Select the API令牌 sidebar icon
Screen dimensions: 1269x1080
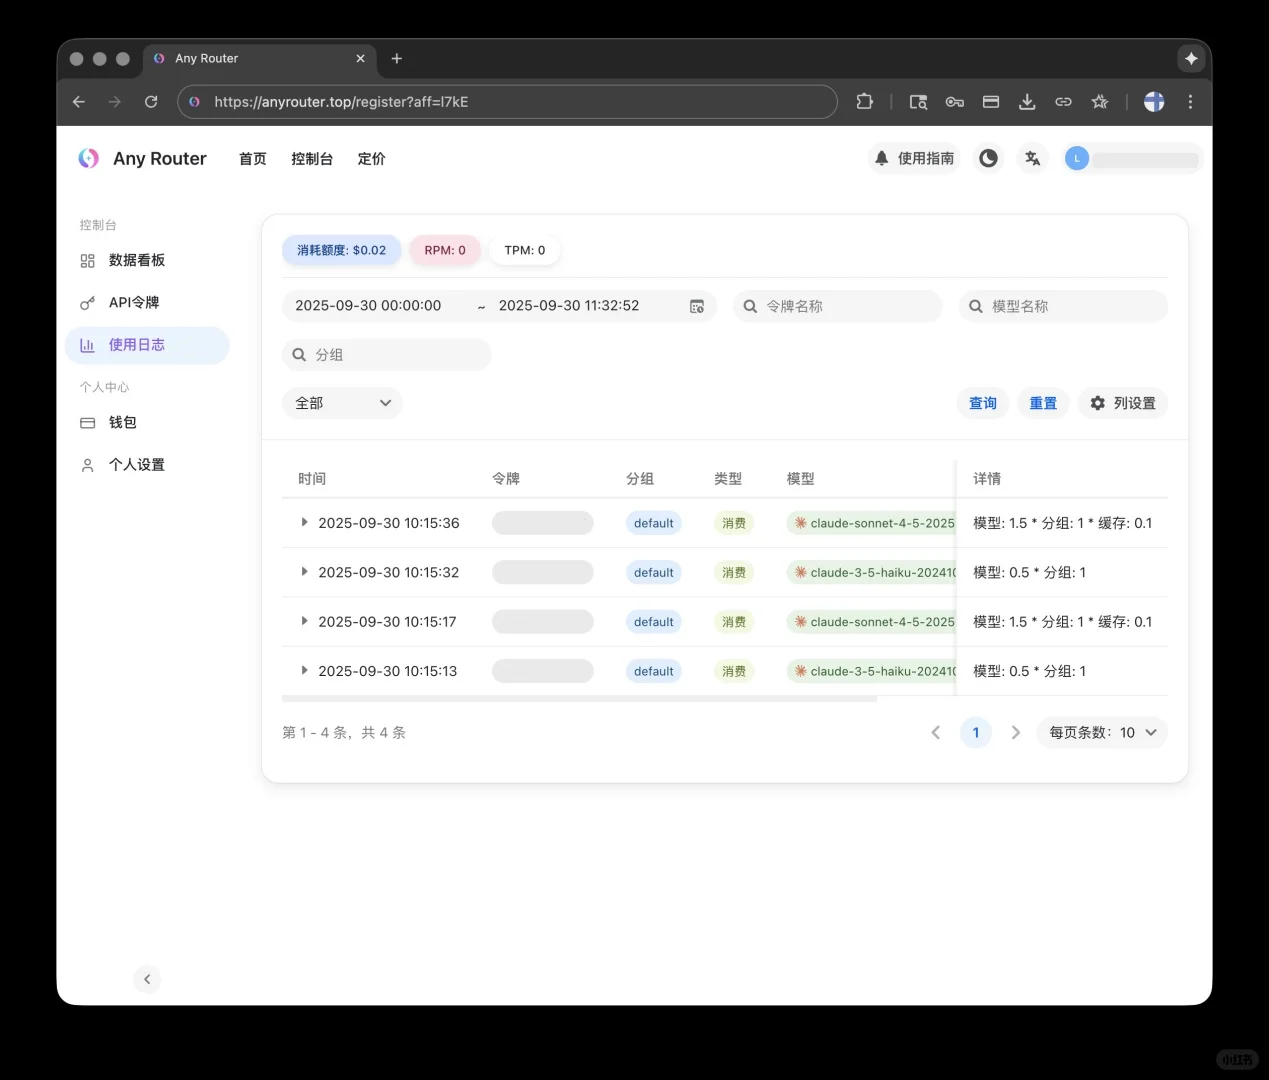coord(87,302)
